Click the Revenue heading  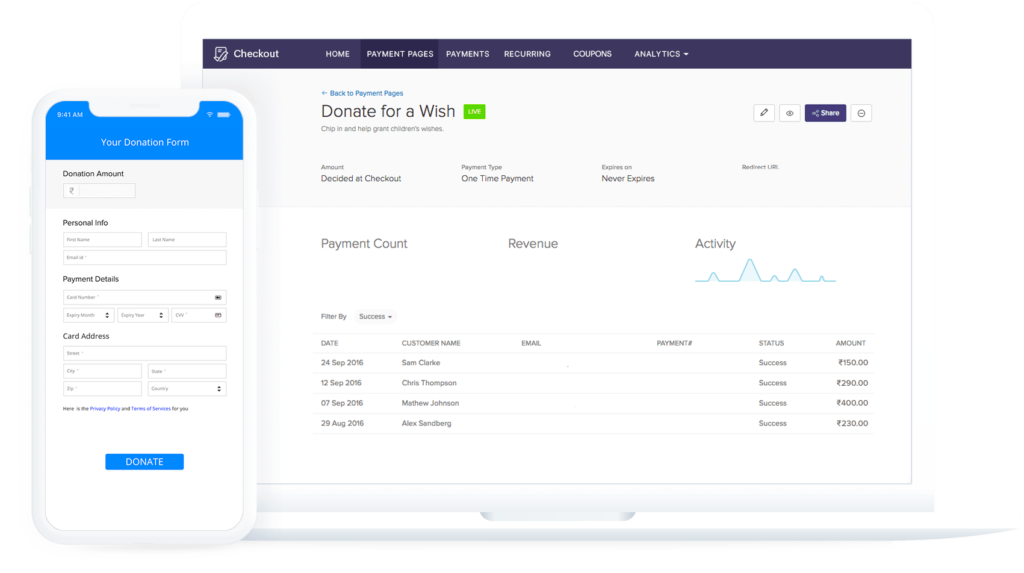point(533,244)
